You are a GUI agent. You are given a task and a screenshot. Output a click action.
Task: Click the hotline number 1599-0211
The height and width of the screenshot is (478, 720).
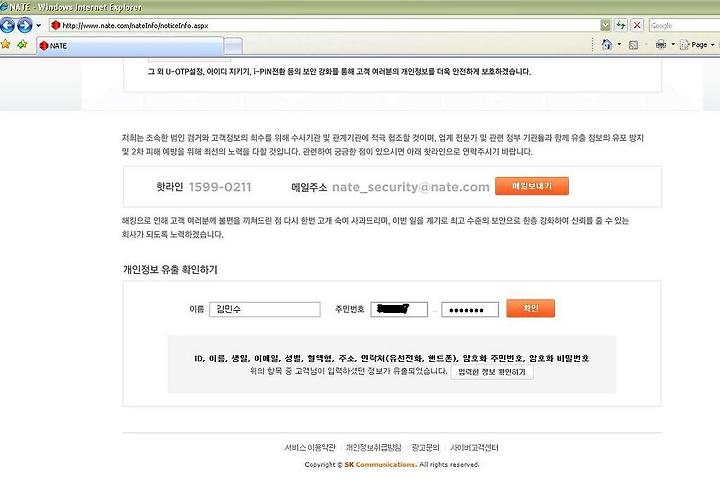[220, 187]
